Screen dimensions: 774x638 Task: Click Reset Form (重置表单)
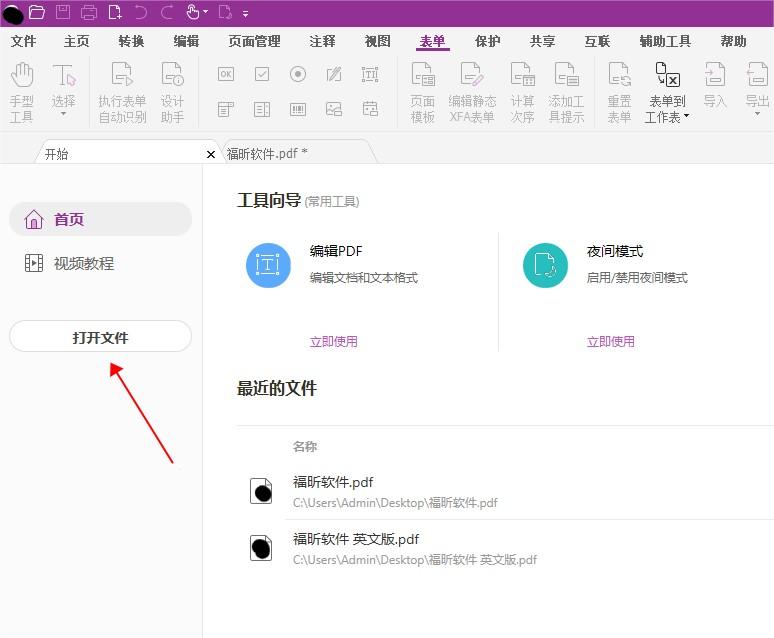[x=619, y=92]
